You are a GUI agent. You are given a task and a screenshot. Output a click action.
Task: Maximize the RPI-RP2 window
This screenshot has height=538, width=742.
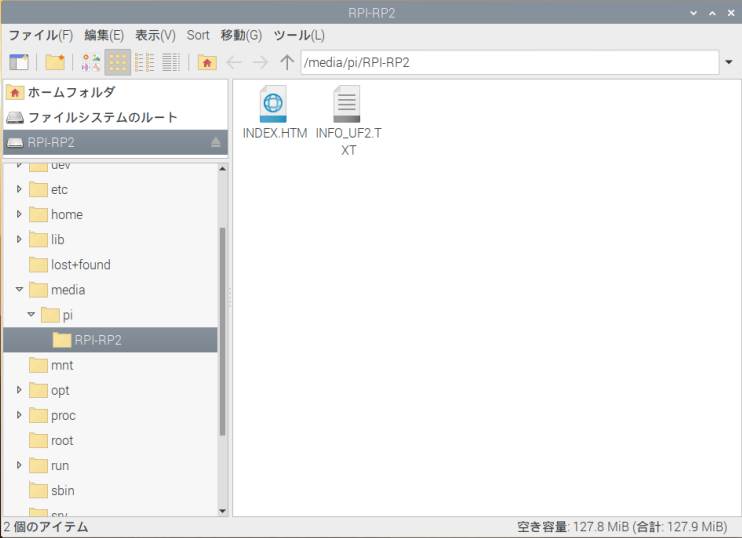click(712, 13)
